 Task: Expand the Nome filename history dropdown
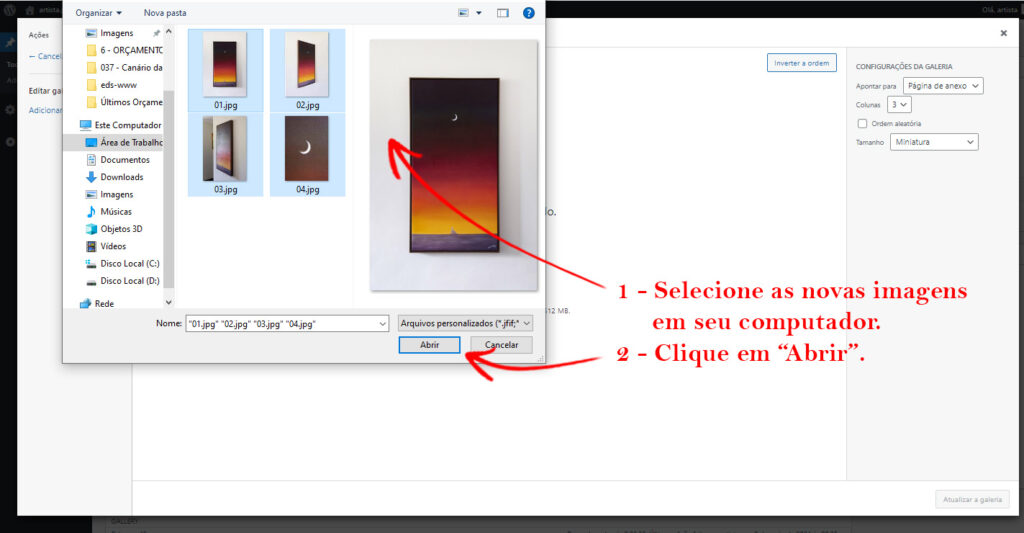tap(382, 323)
